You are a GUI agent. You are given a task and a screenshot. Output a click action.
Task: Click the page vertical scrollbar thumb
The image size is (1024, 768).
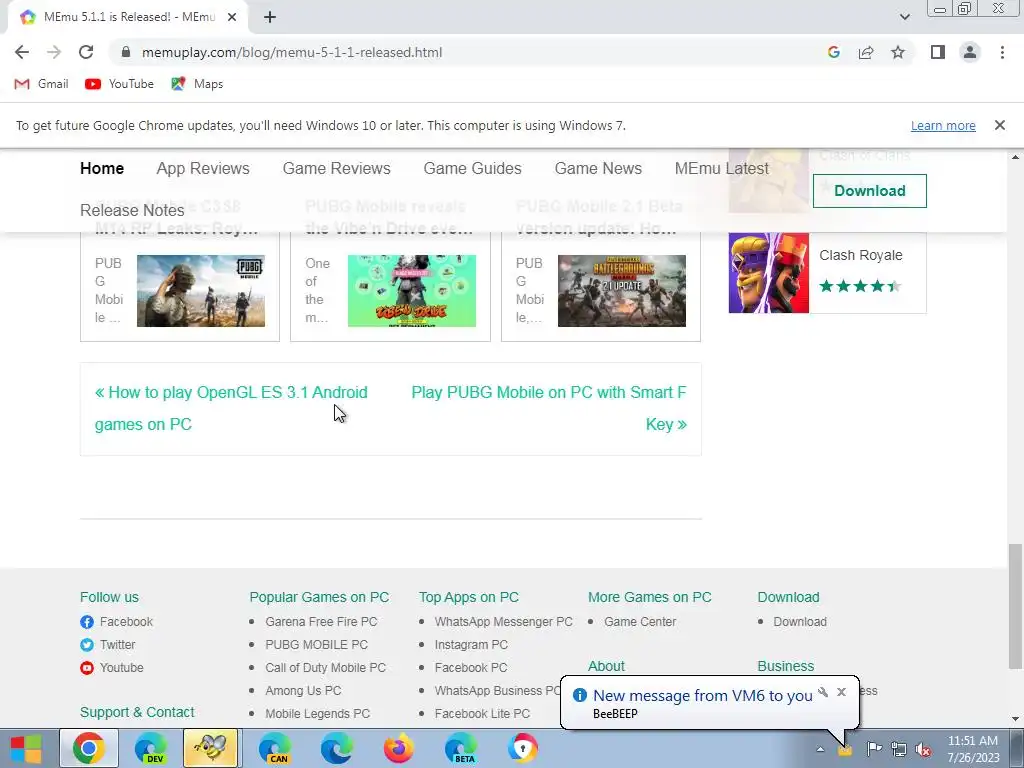1015,607
